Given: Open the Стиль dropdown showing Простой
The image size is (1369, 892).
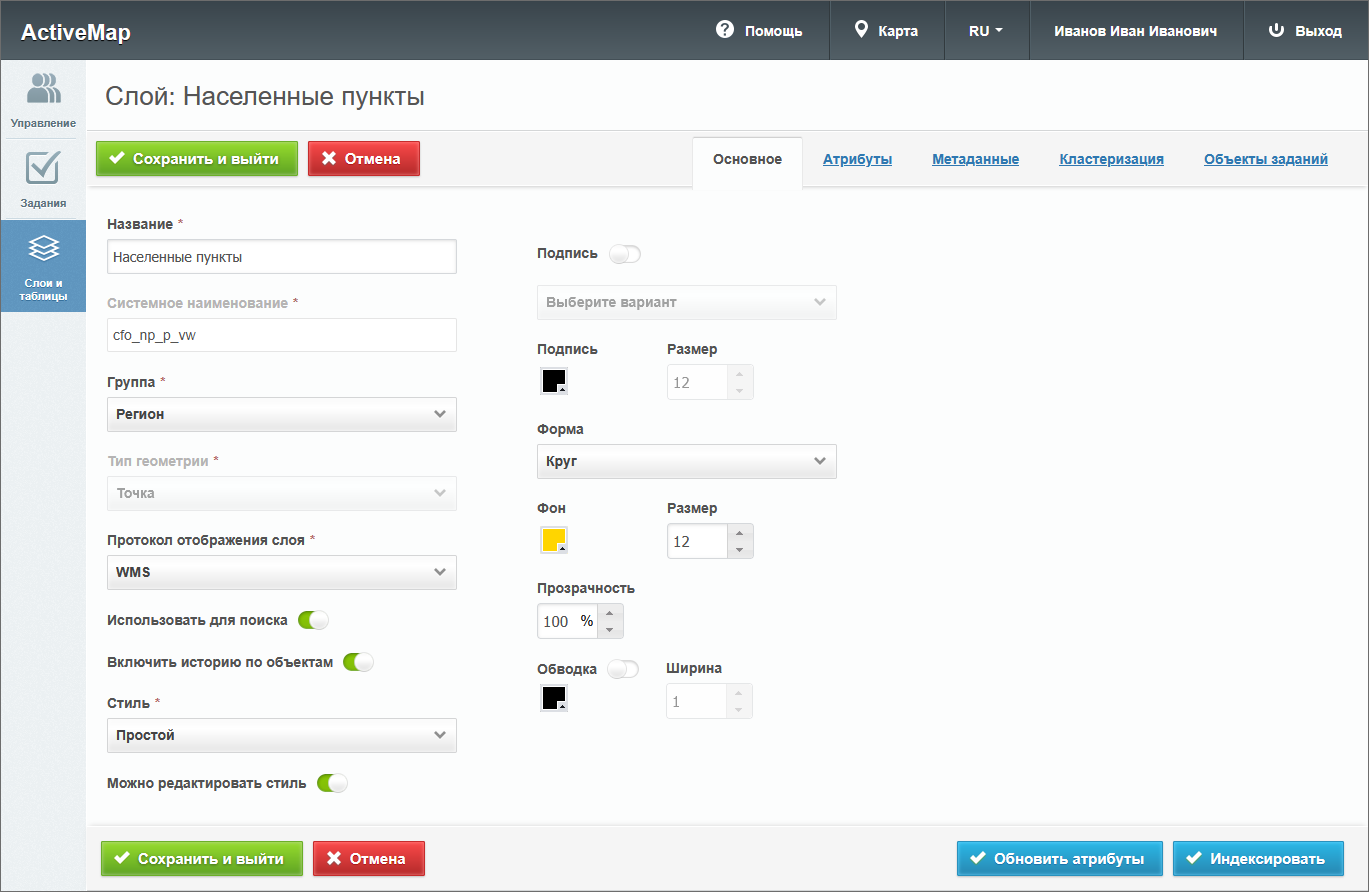Looking at the screenshot, I should 281,735.
